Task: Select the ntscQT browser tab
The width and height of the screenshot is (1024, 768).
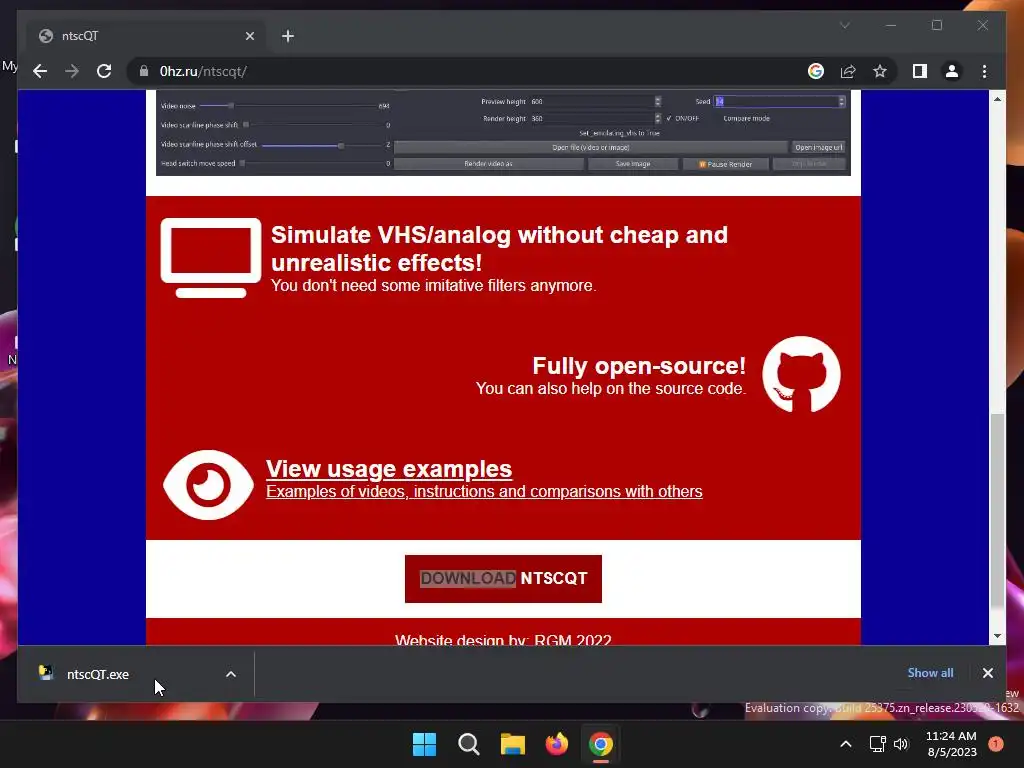Action: tap(144, 36)
